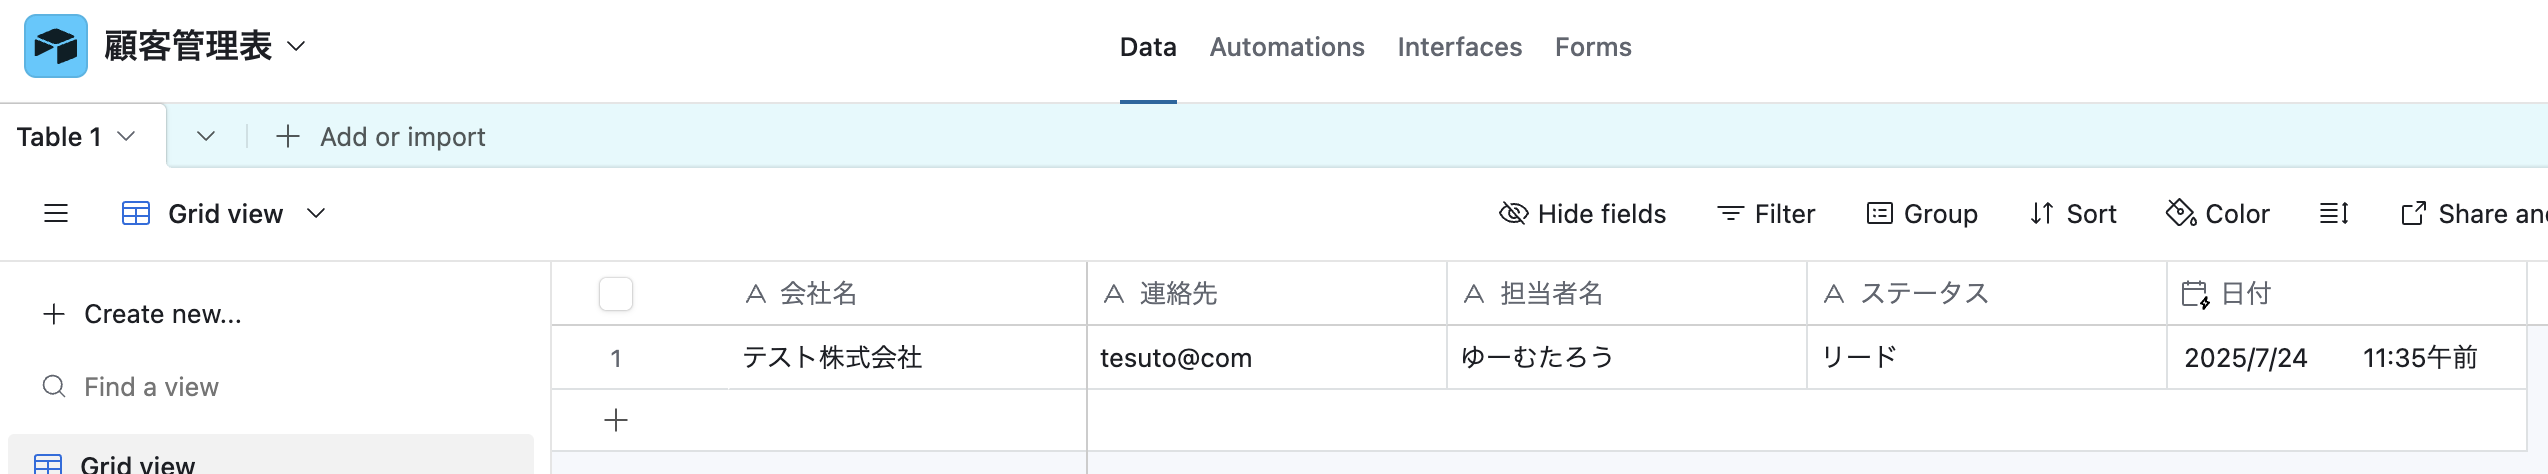Expand the Table 1 tab dropdown

[x=126, y=136]
